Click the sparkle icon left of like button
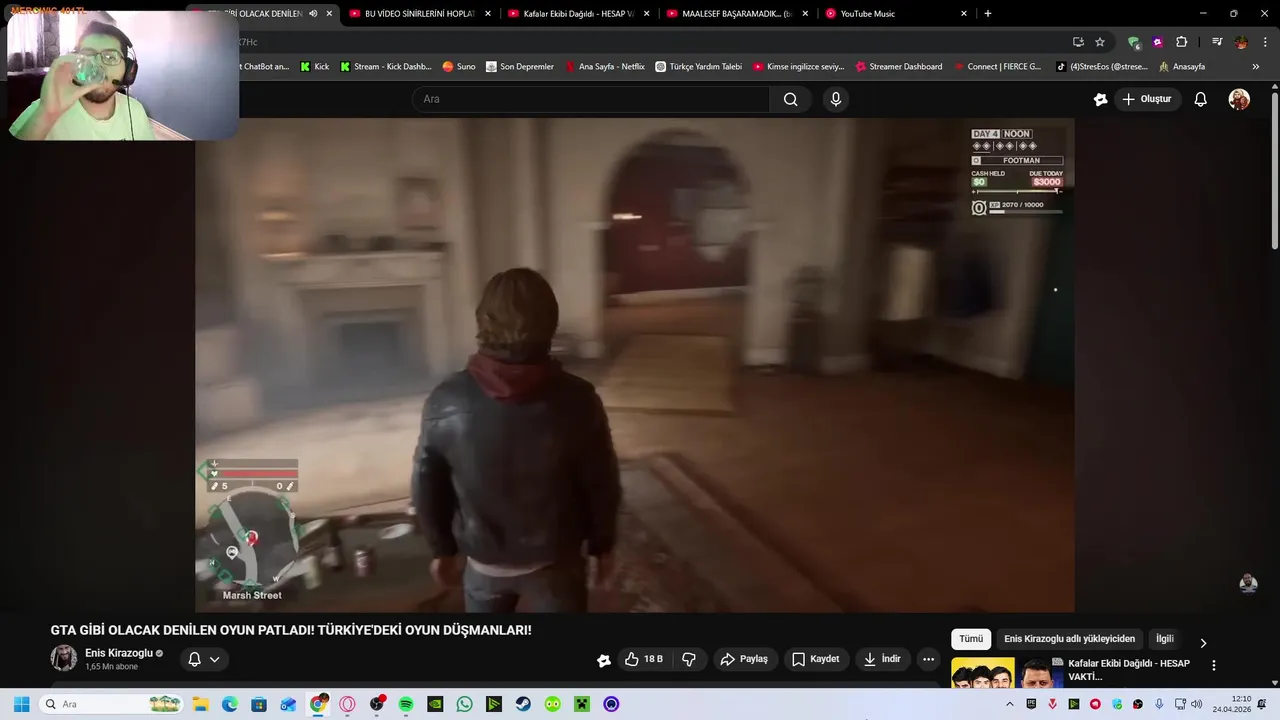Image resolution: width=1280 pixels, height=720 pixels. coord(604,660)
